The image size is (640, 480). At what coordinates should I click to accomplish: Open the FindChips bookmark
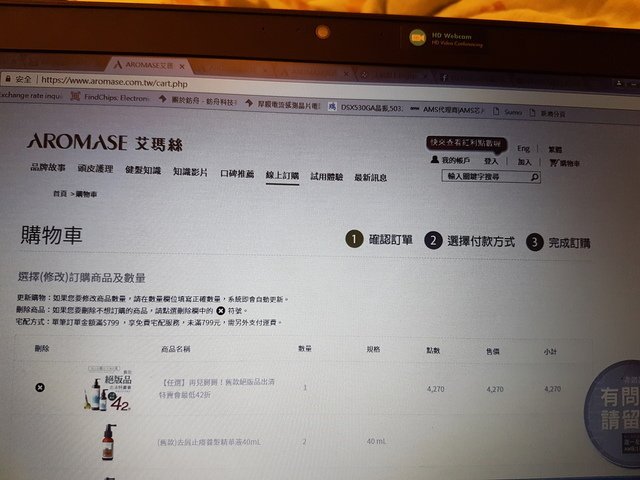[110, 98]
